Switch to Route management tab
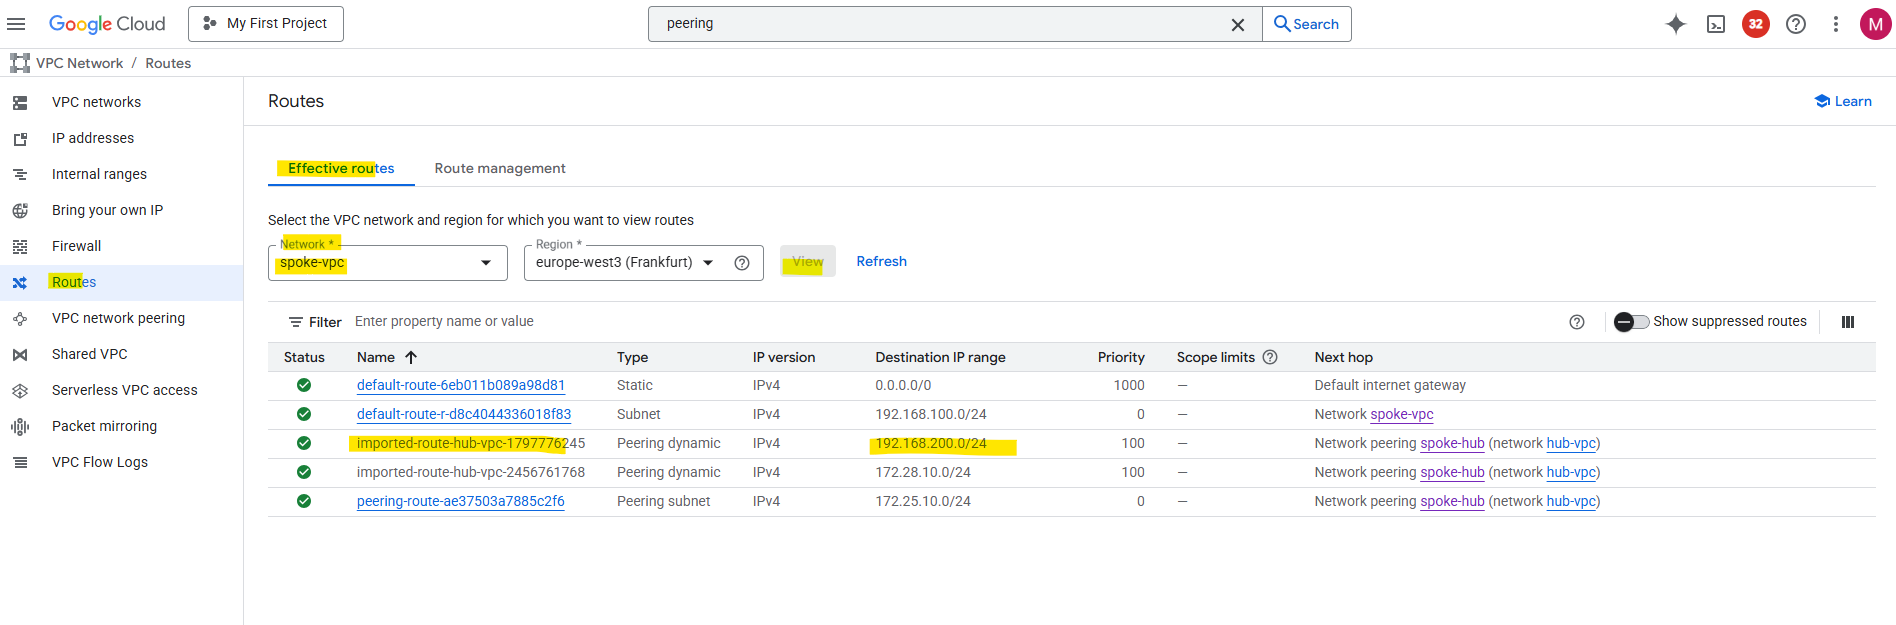1896x625 pixels. 499,168
